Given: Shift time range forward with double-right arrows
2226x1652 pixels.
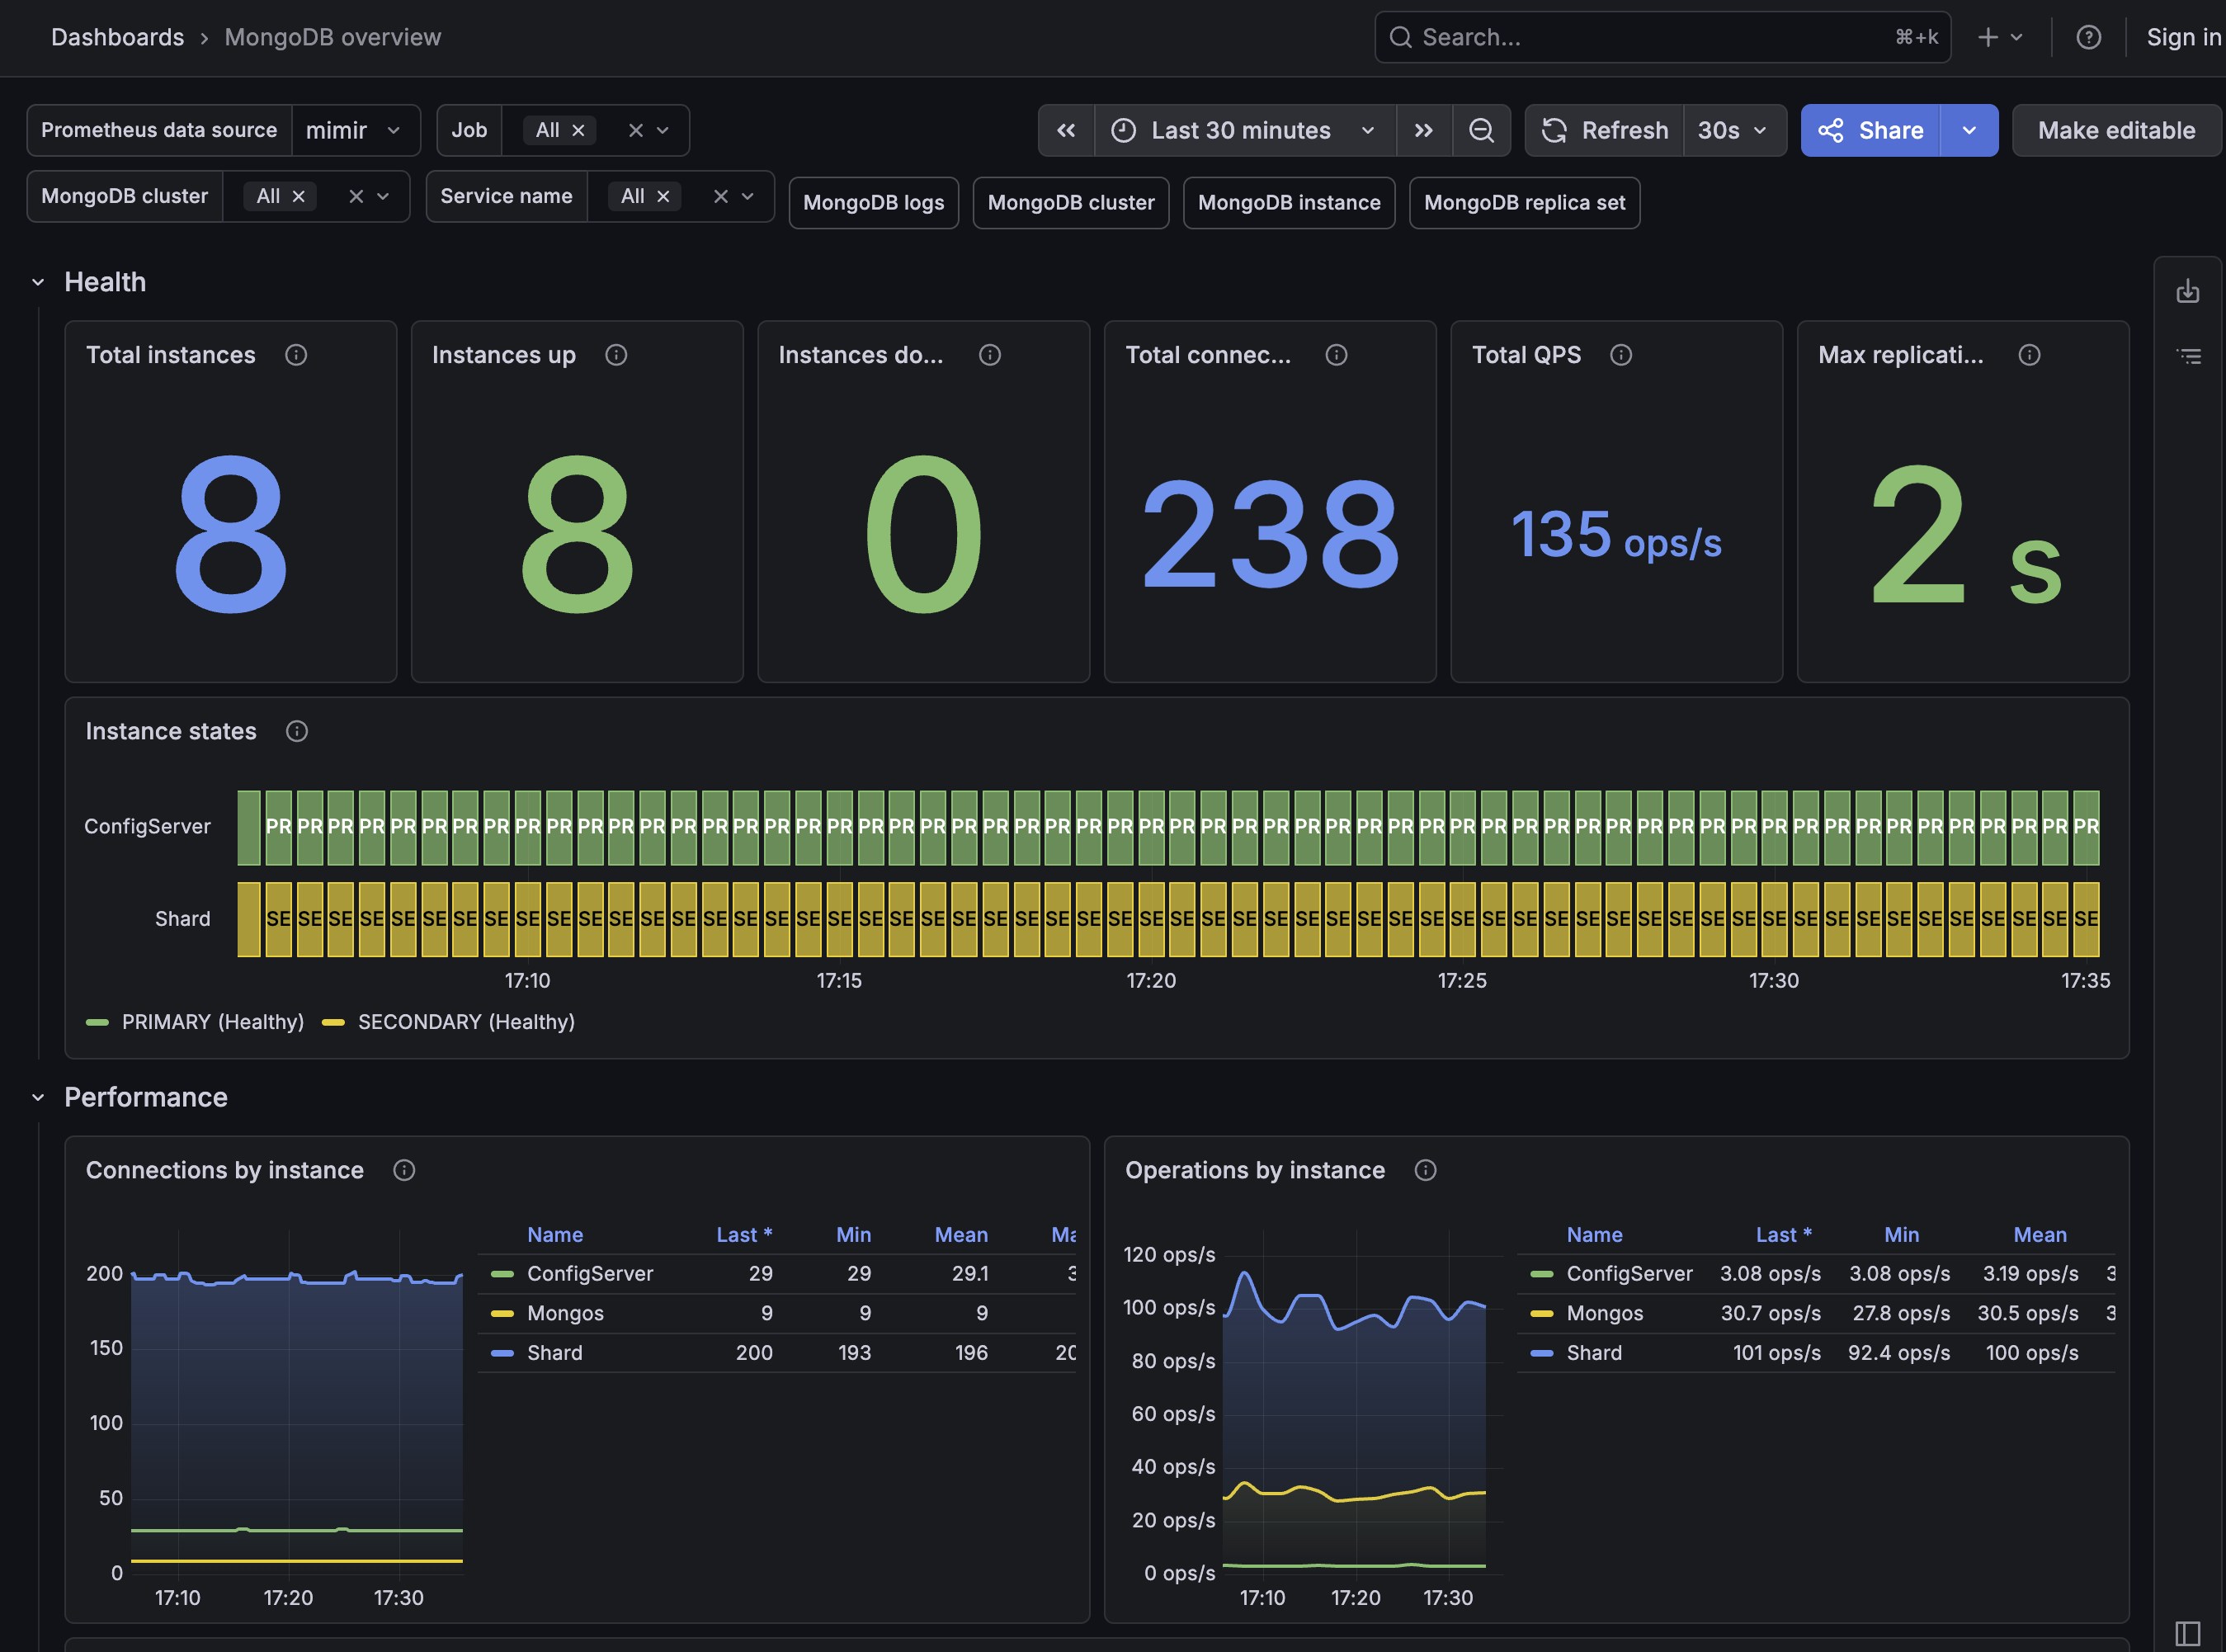Looking at the screenshot, I should tap(1424, 131).
